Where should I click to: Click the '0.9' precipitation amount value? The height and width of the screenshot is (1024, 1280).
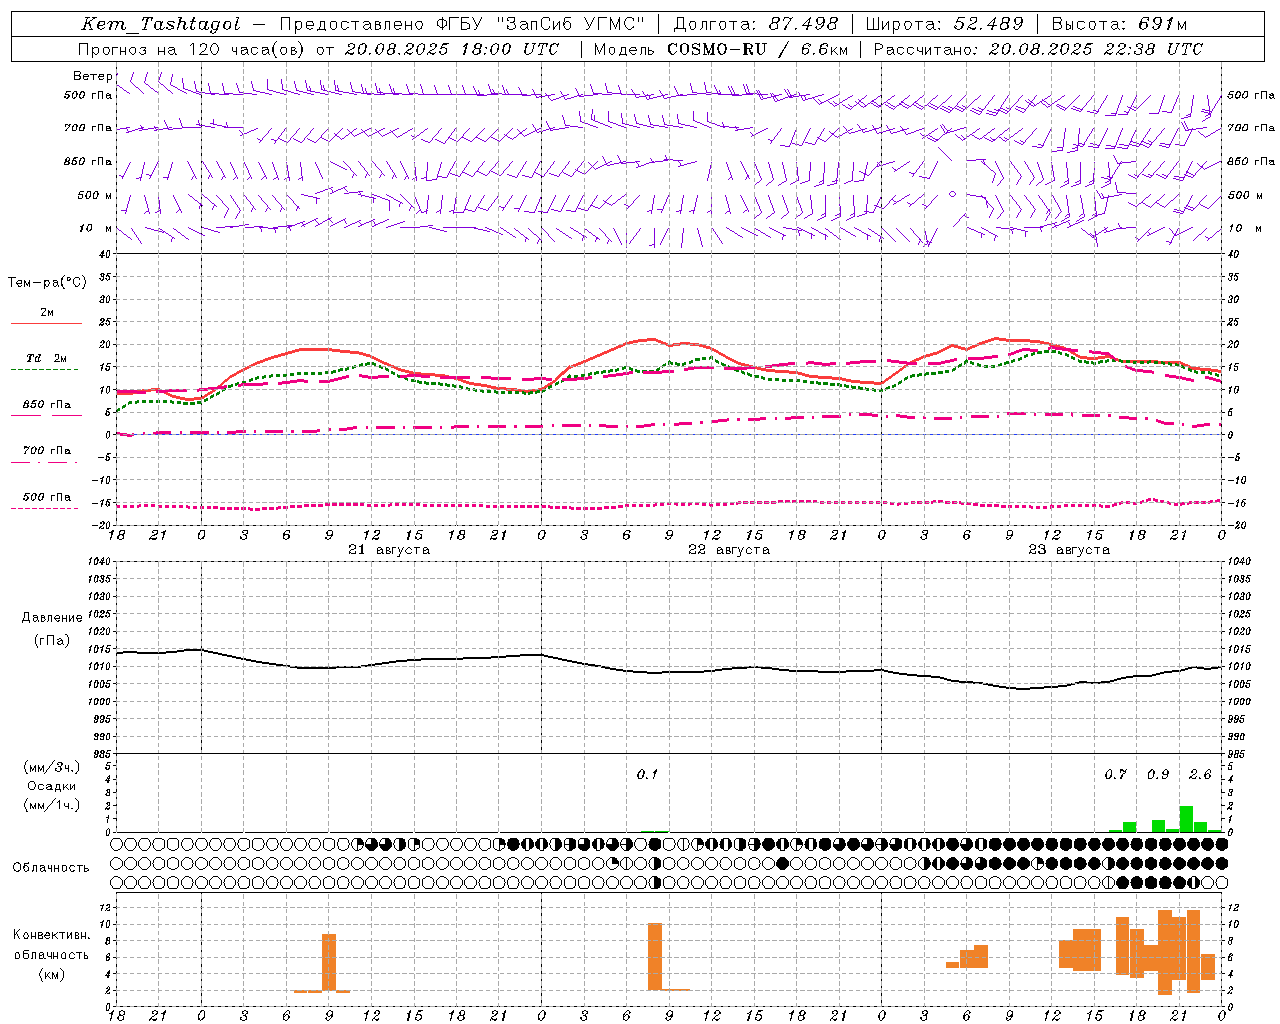pyautogui.click(x=1158, y=774)
